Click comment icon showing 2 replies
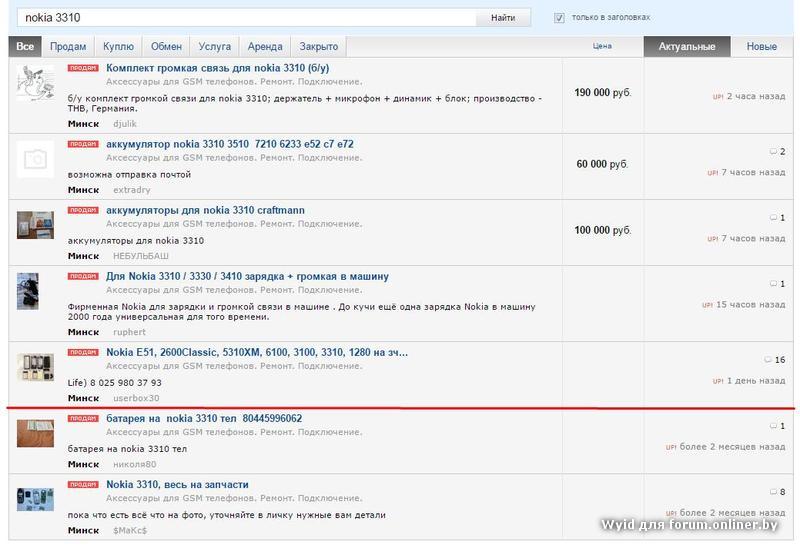Image resolution: width=800 pixels, height=548 pixels. pyautogui.click(x=773, y=152)
